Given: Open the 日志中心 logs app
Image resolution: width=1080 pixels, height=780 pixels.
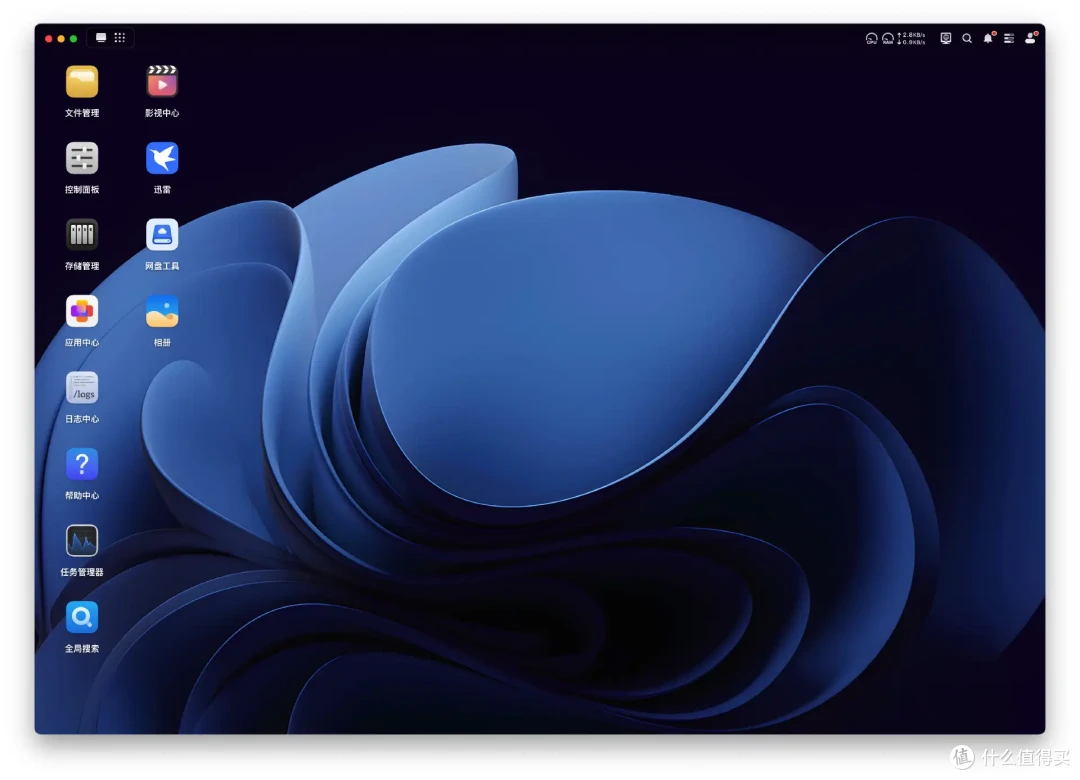Looking at the screenshot, I should pos(82,389).
